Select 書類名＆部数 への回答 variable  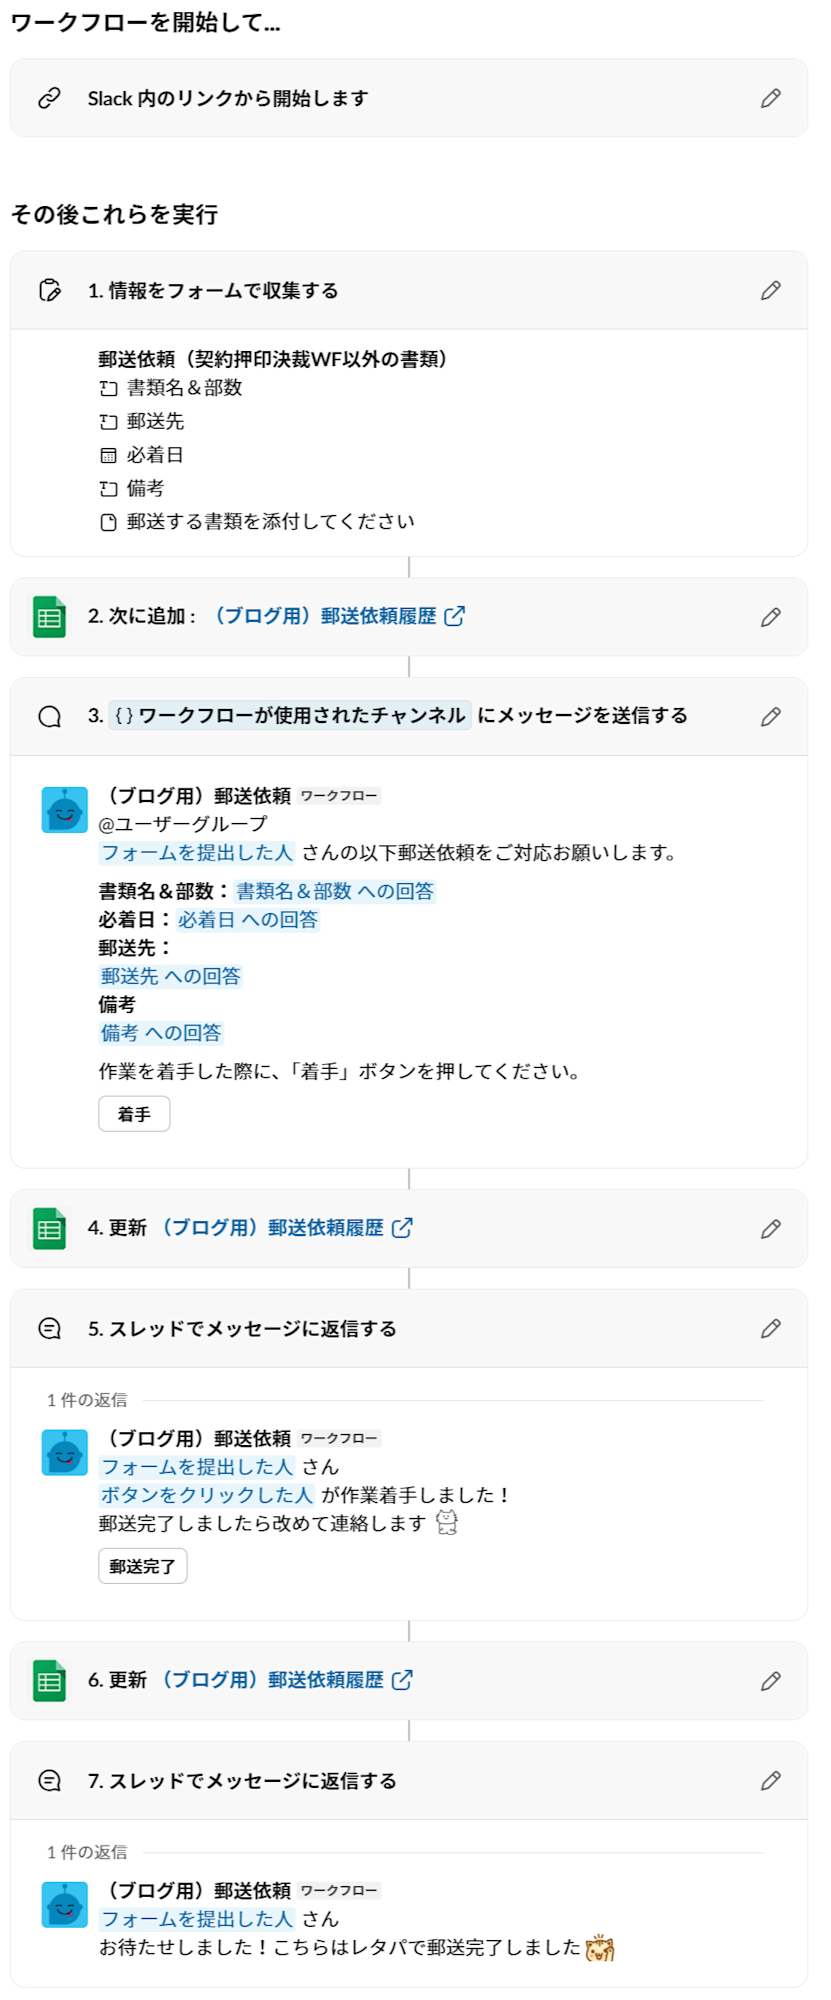(335, 891)
